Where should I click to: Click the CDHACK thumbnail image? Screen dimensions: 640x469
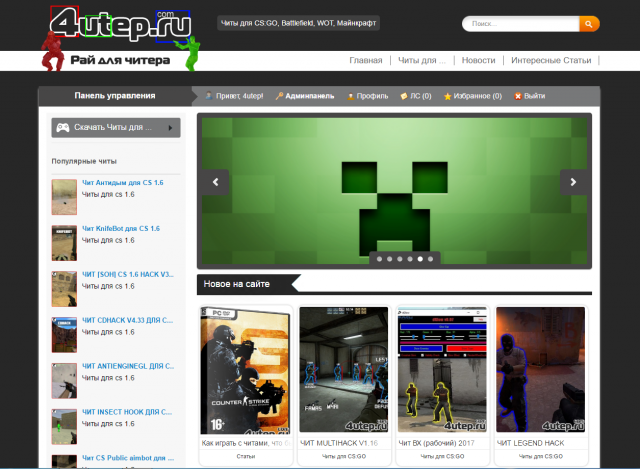coord(64,335)
